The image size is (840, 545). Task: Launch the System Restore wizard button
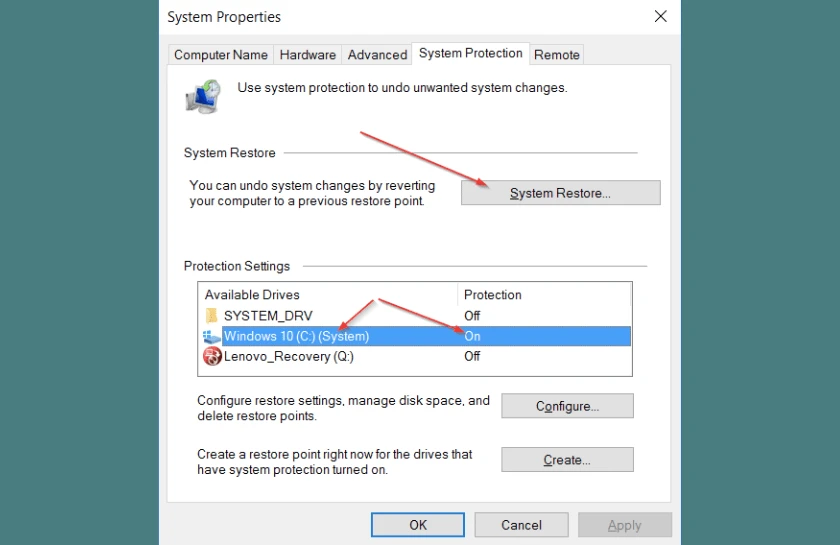pos(560,193)
